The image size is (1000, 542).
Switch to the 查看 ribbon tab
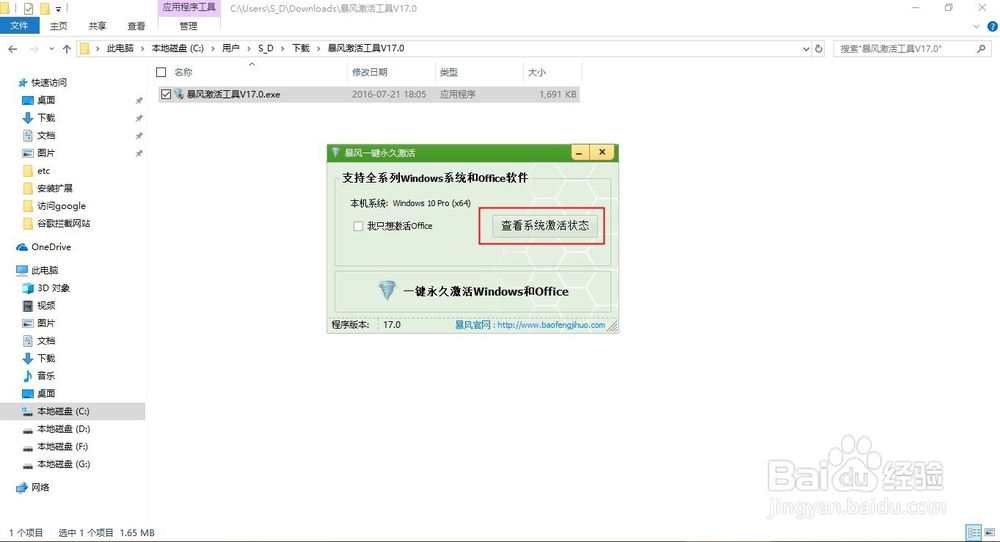tap(136, 26)
